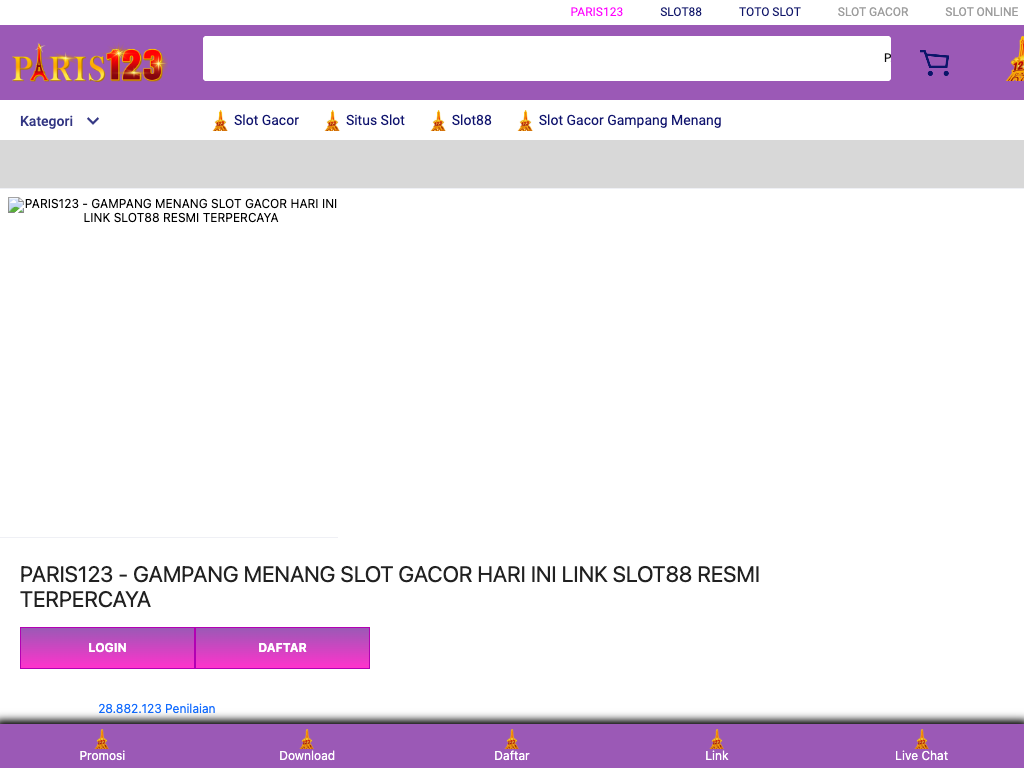The image size is (1024, 768).
Task: Open the Situs Slot menu item
Action: pyautogui.click(x=375, y=120)
